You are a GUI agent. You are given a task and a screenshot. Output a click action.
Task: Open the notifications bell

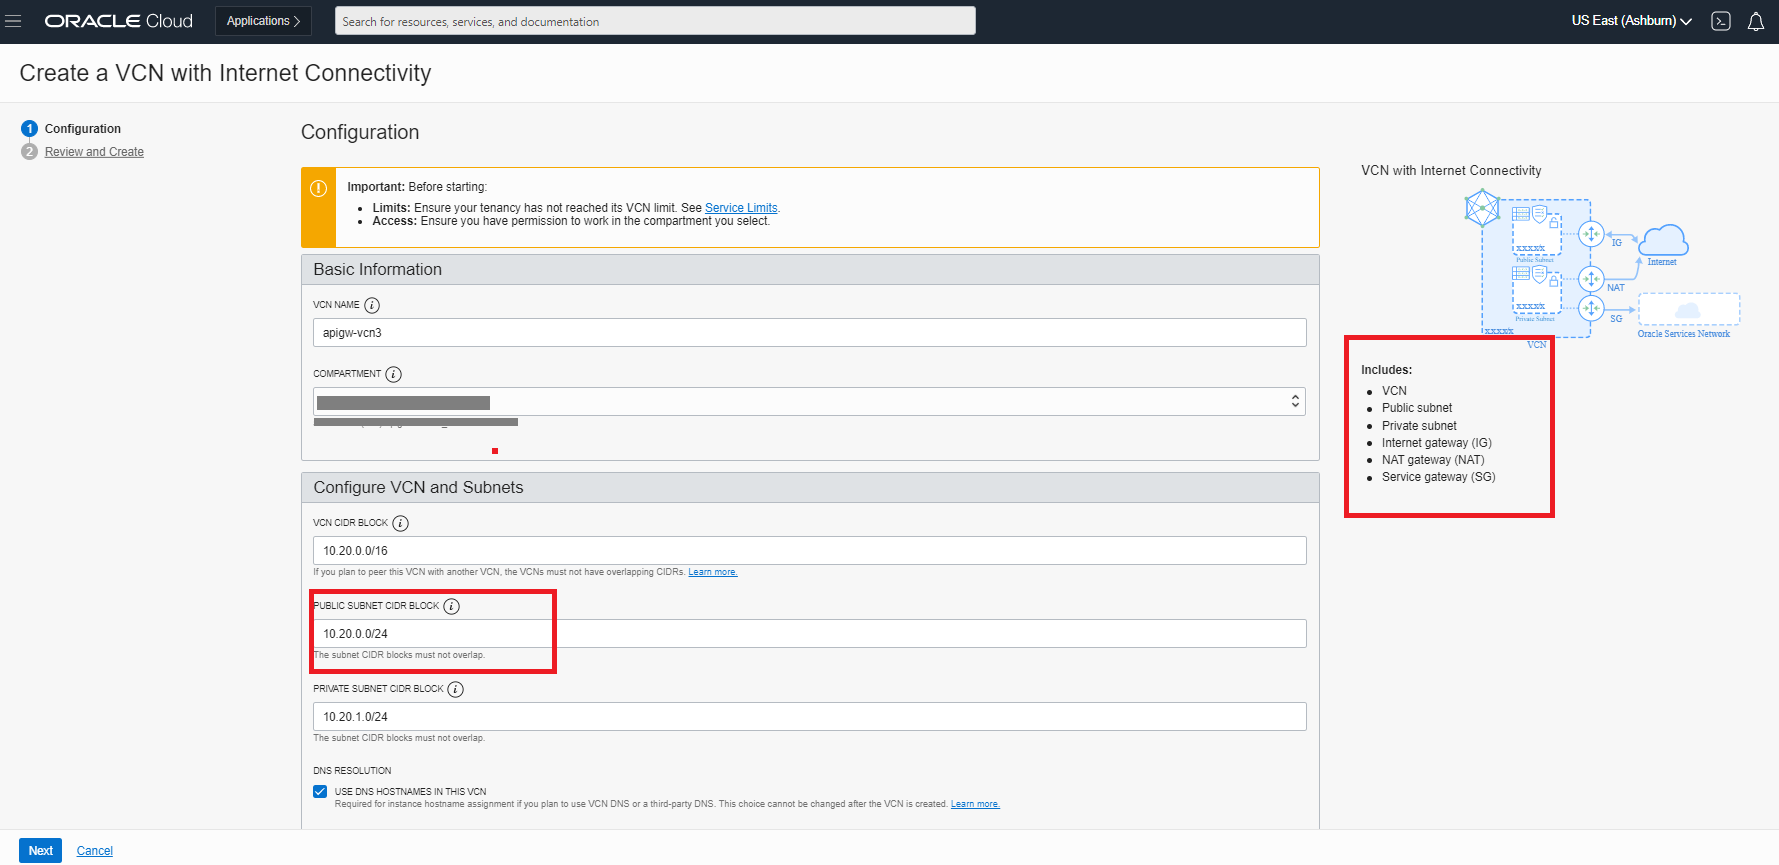pyautogui.click(x=1755, y=21)
